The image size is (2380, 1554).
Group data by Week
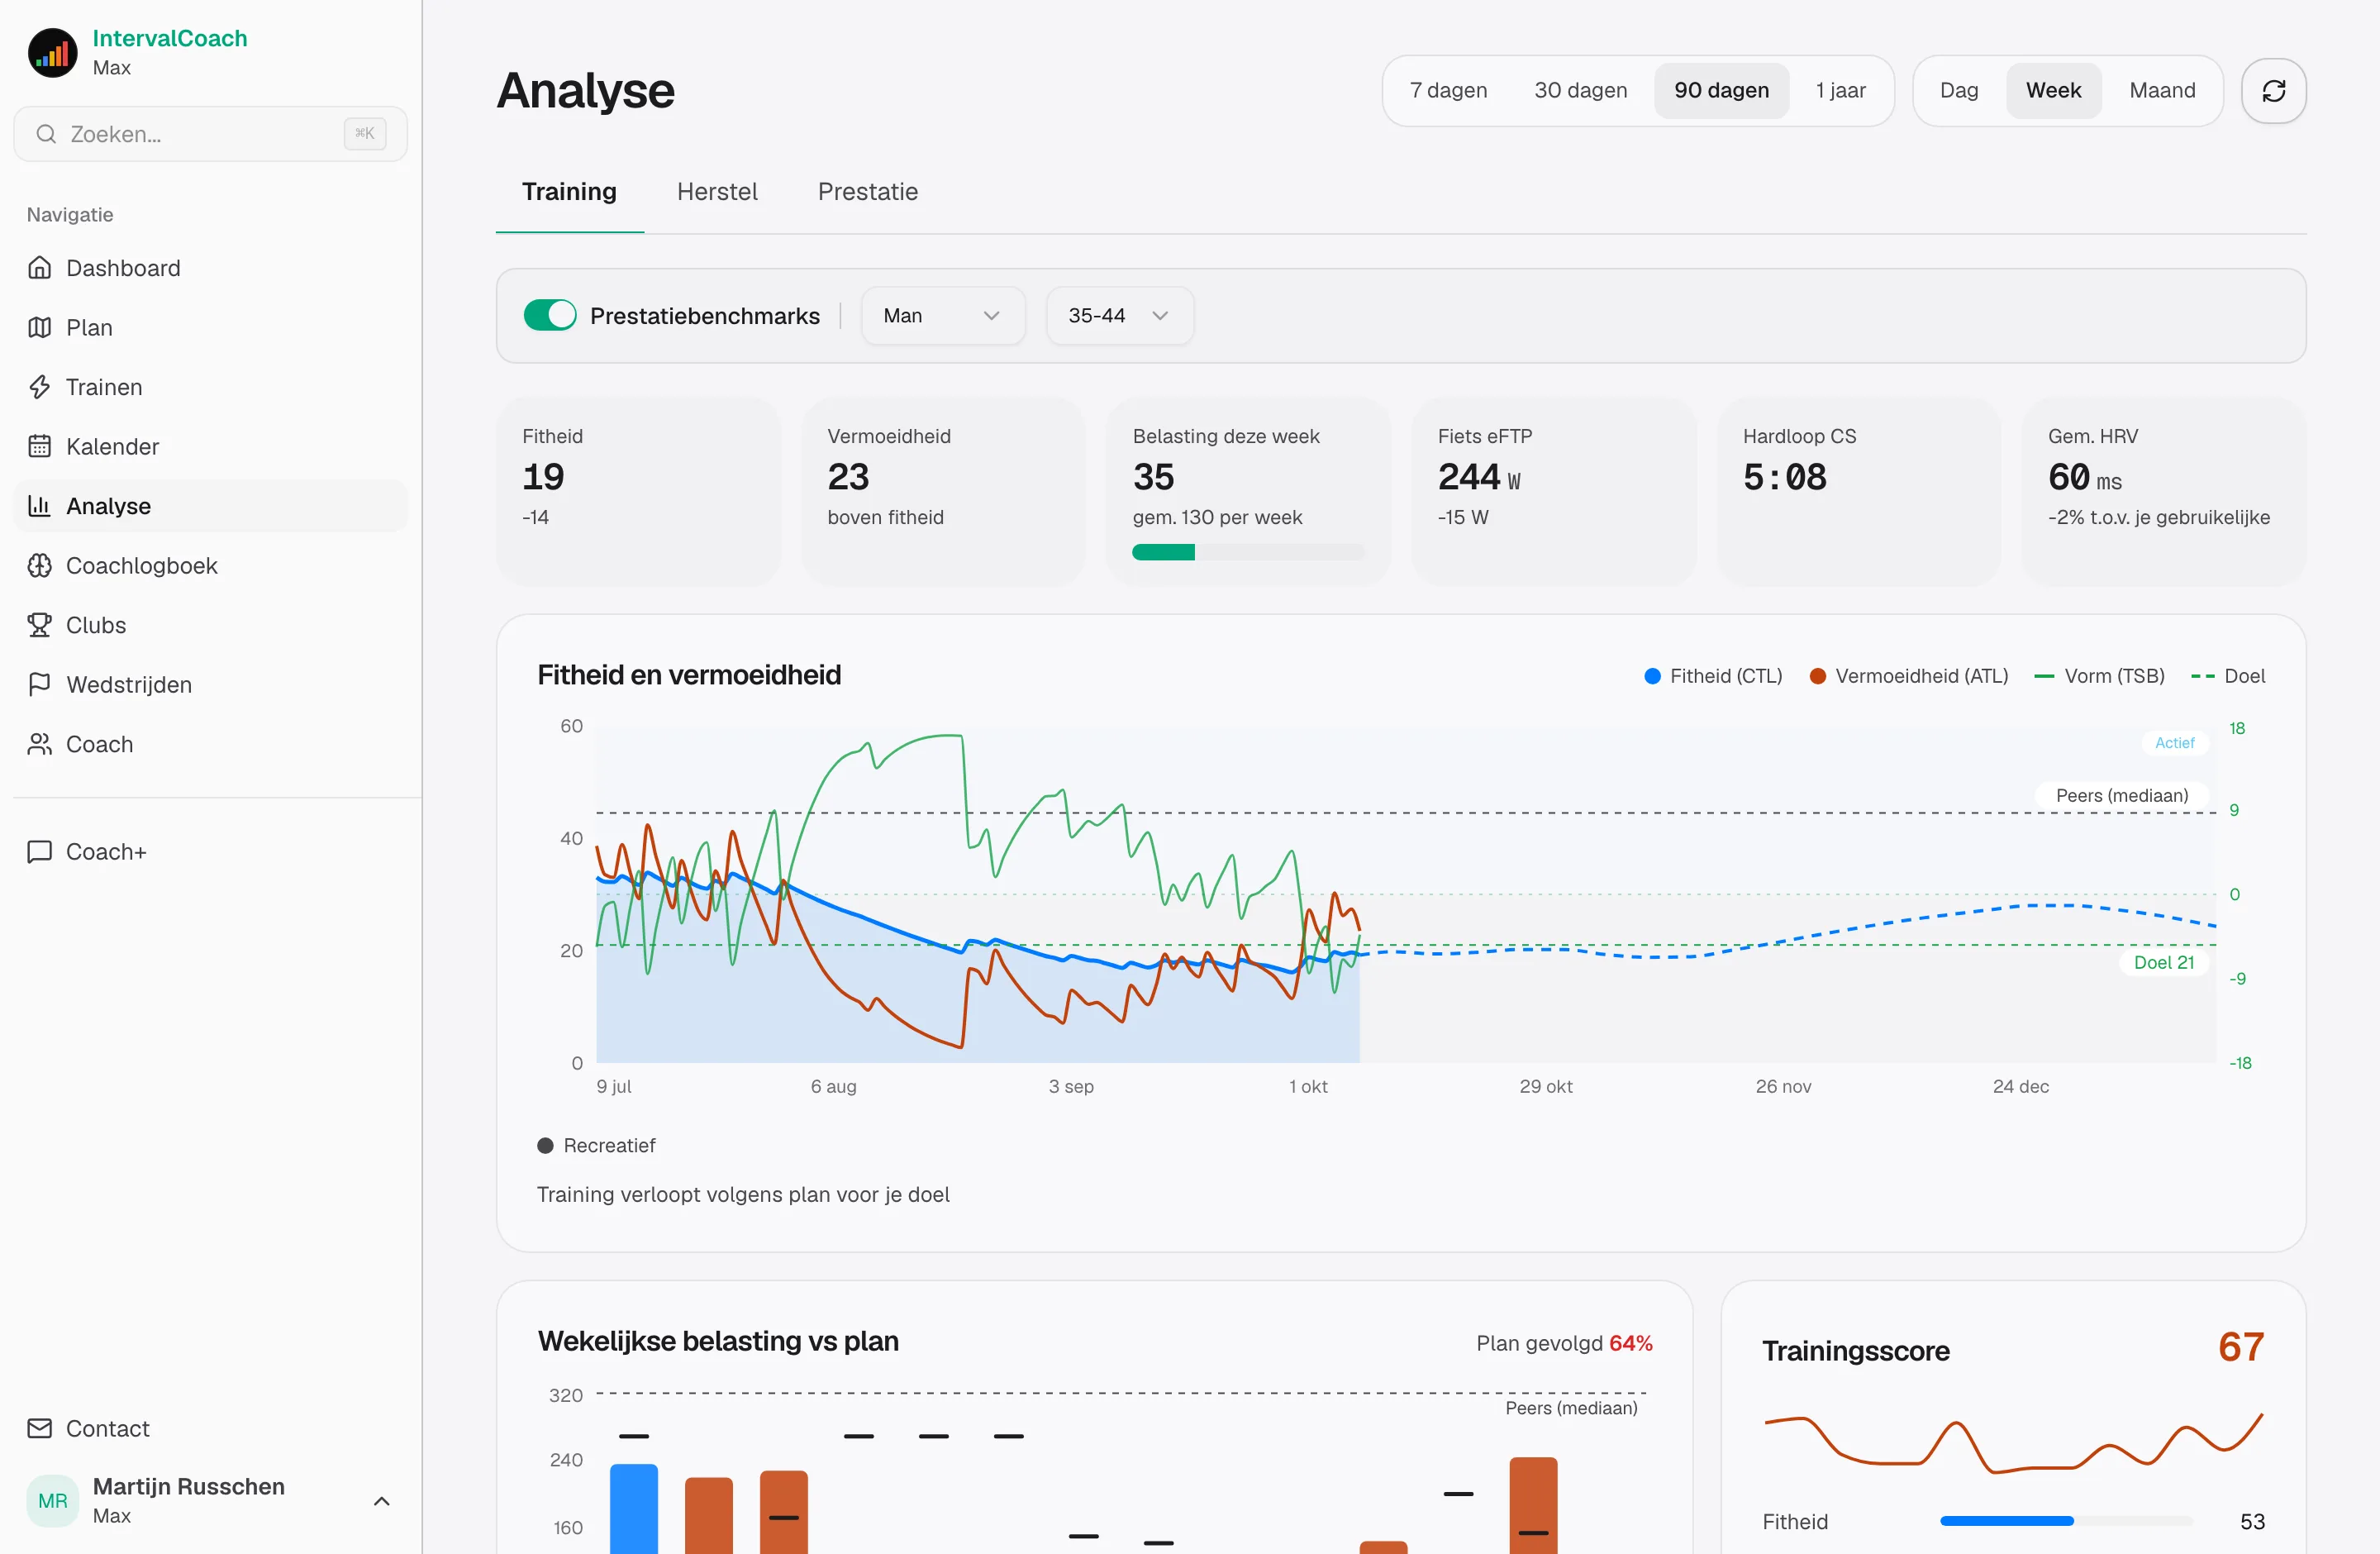[2053, 90]
